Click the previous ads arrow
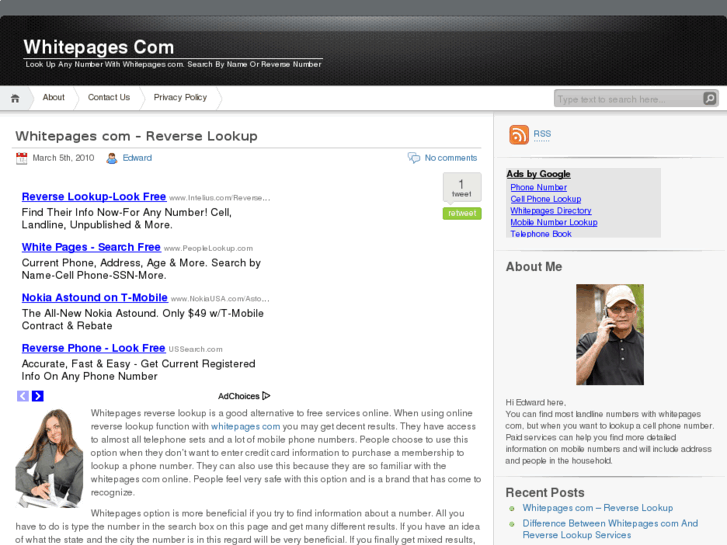The height and width of the screenshot is (545, 727). click(23, 396)
